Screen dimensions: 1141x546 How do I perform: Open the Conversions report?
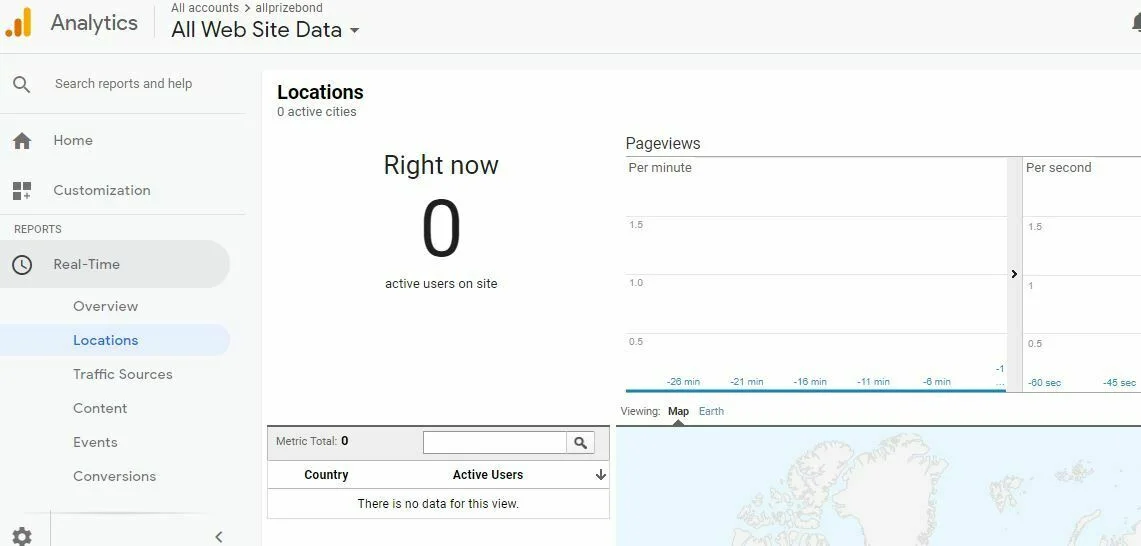[114, 476]
